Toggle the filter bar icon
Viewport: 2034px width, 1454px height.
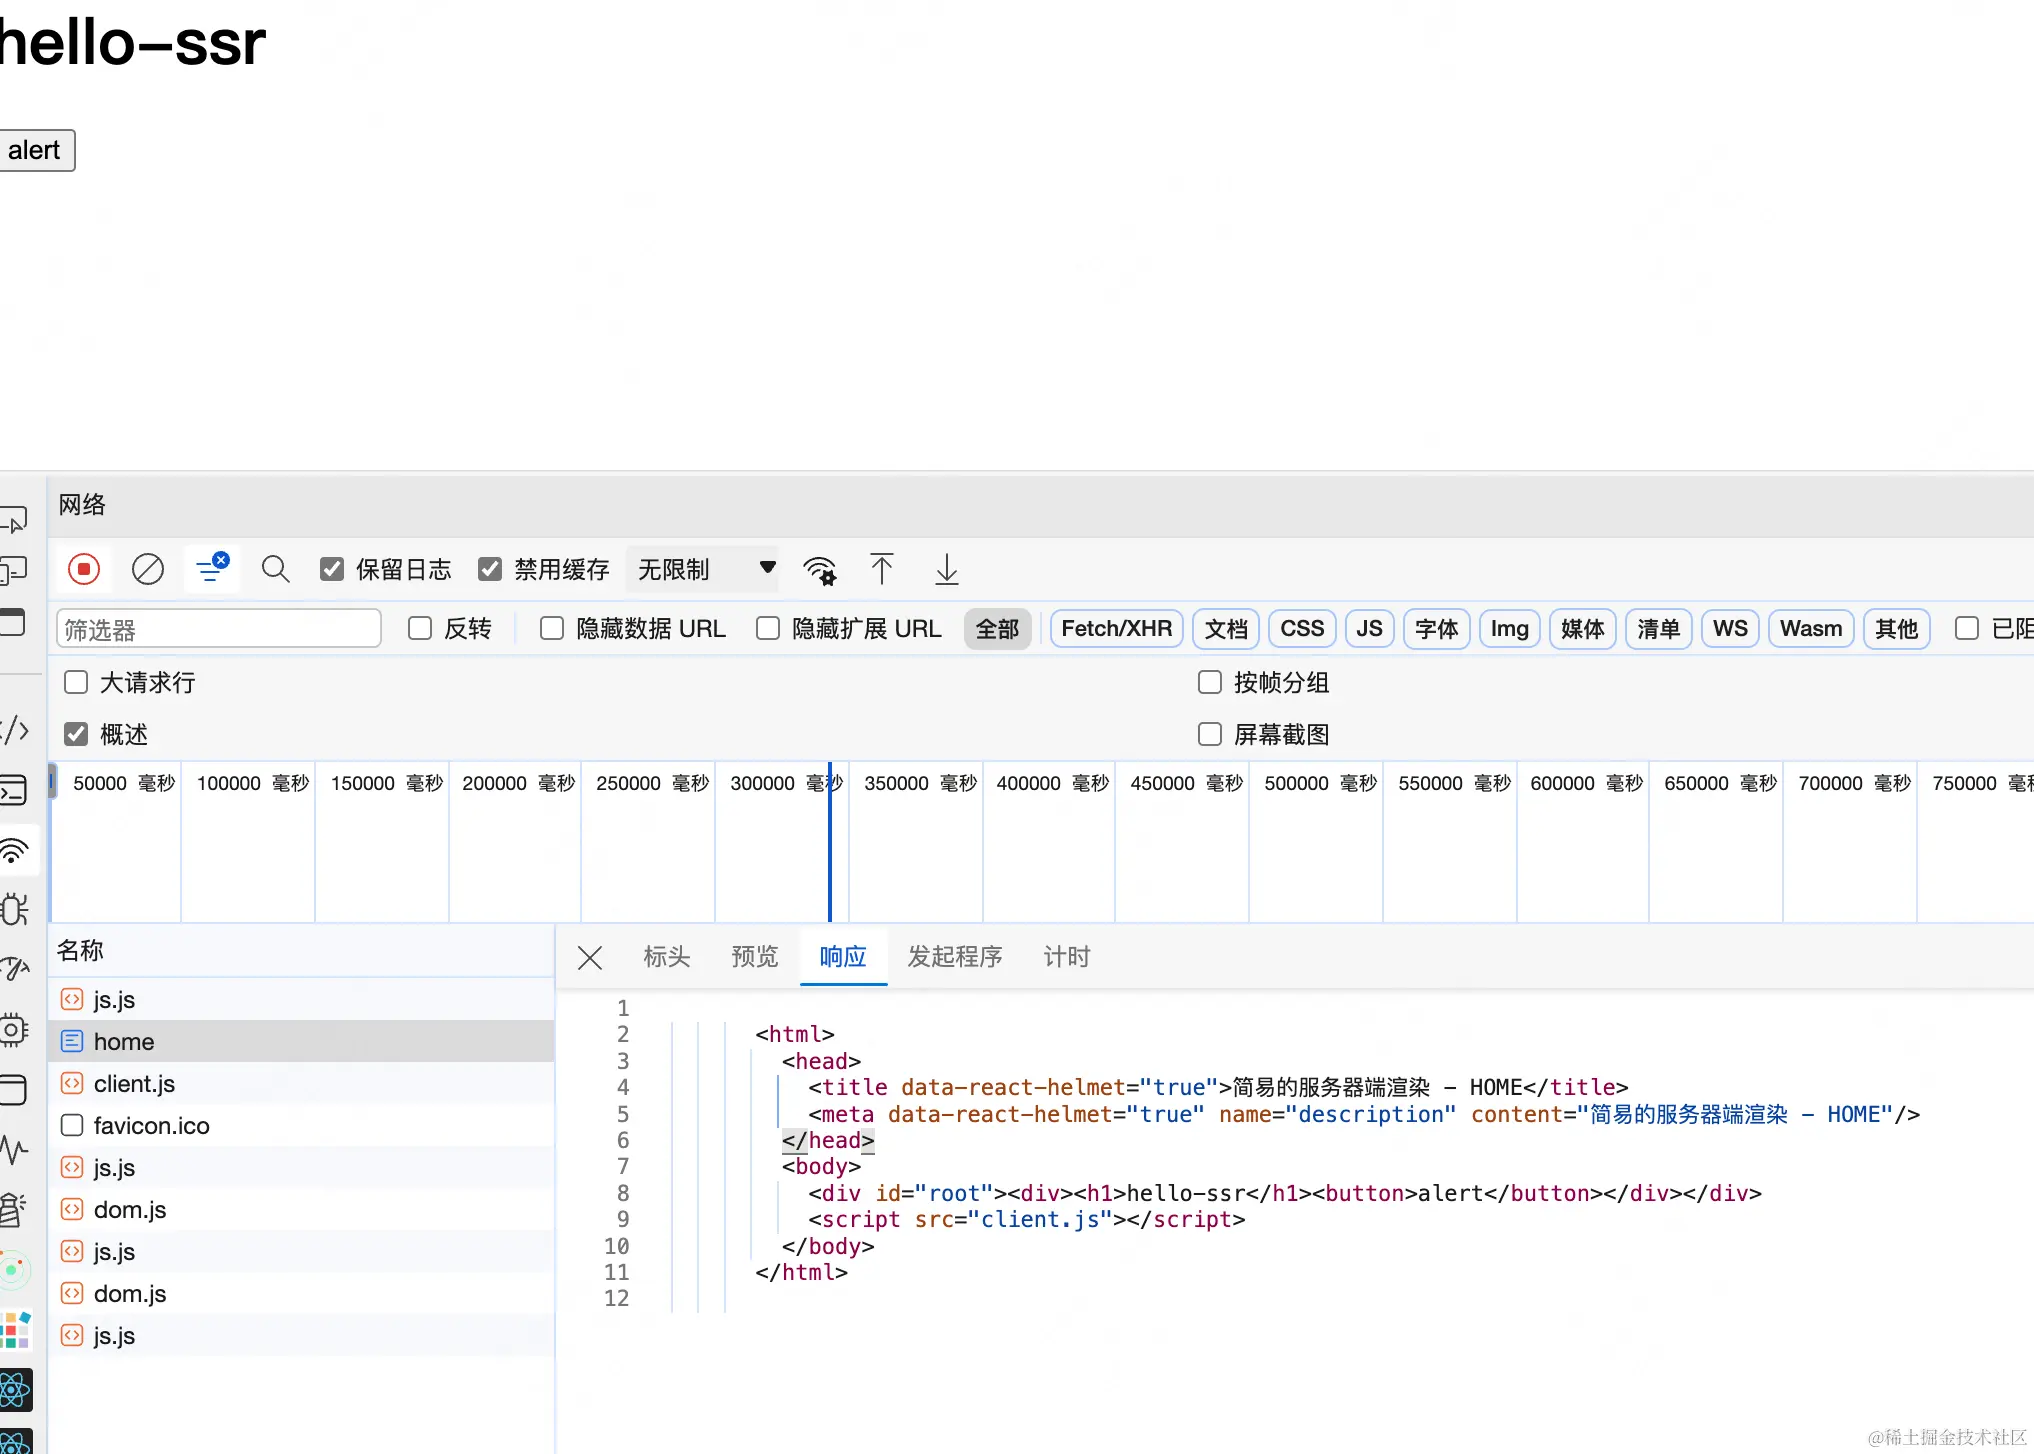tap(212, 569)
